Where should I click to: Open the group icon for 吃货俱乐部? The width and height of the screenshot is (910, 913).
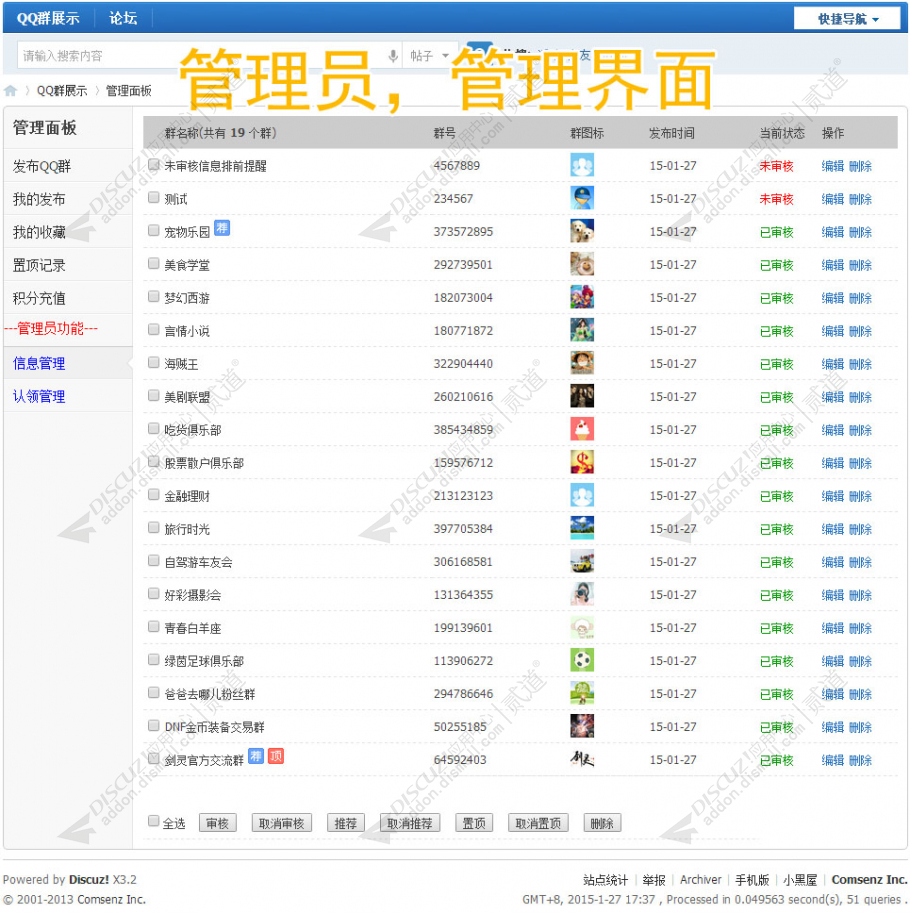(582, 429)
